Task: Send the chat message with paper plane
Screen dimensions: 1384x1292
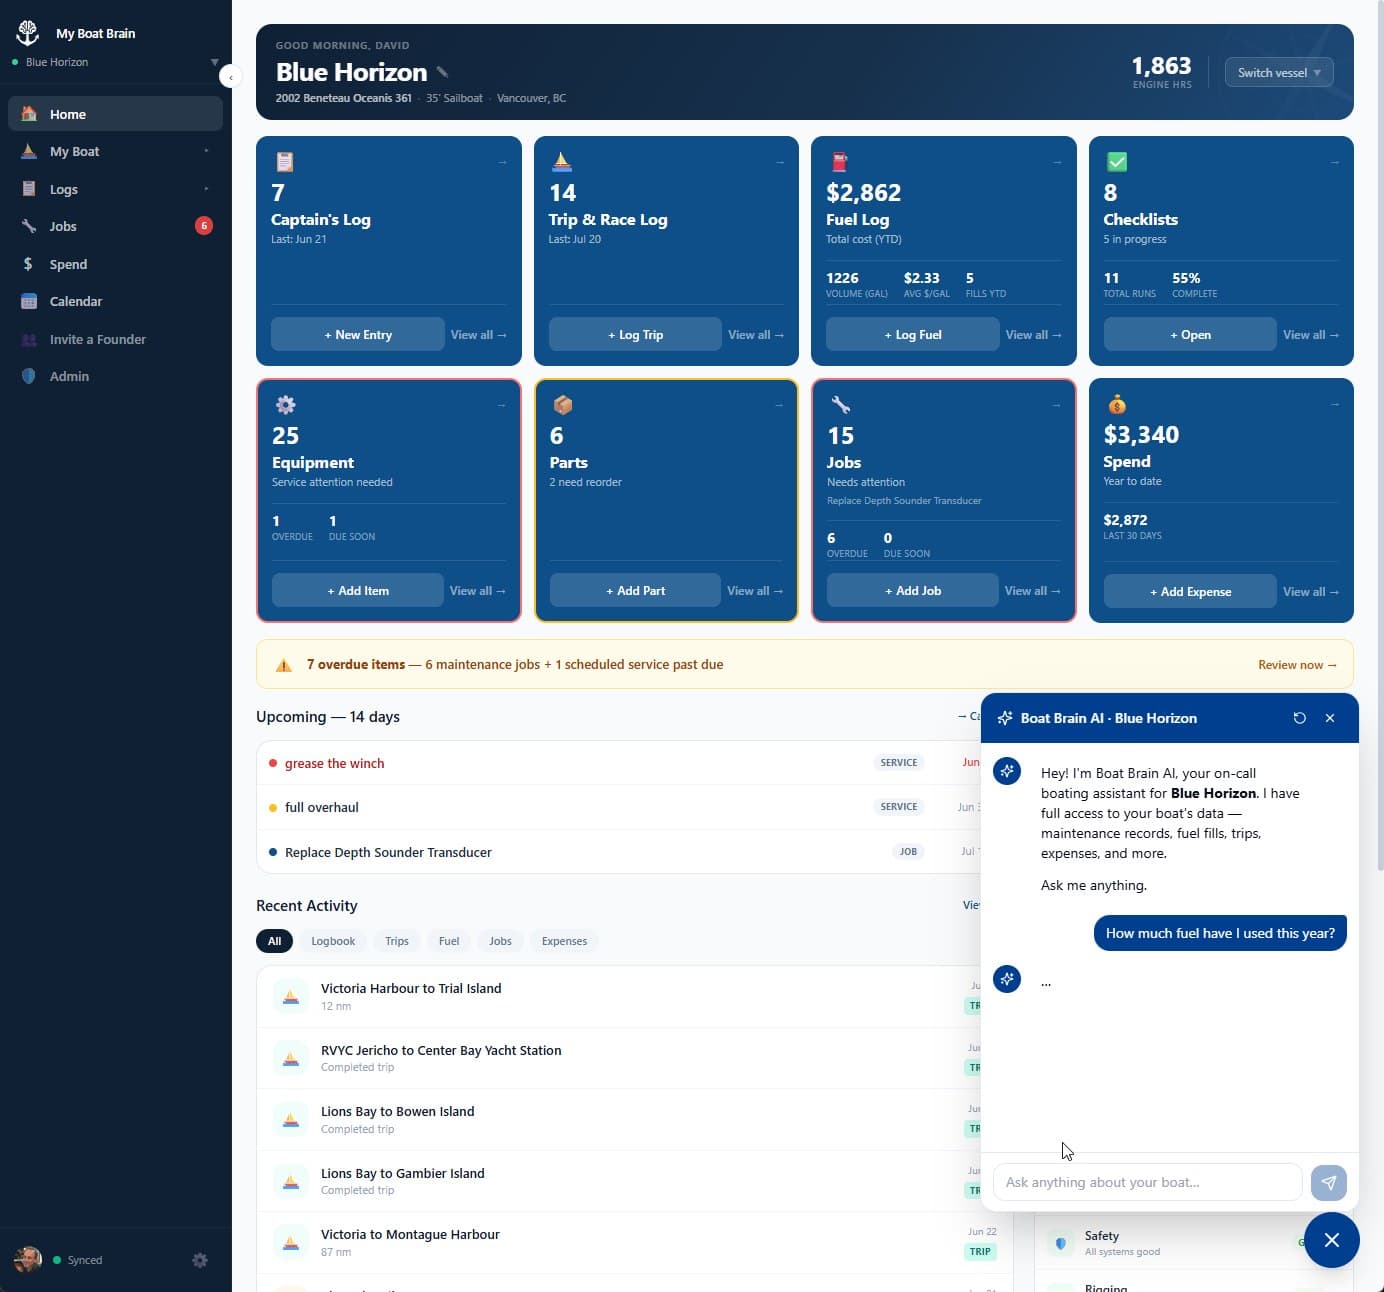Action: tap(1328, 1182)
